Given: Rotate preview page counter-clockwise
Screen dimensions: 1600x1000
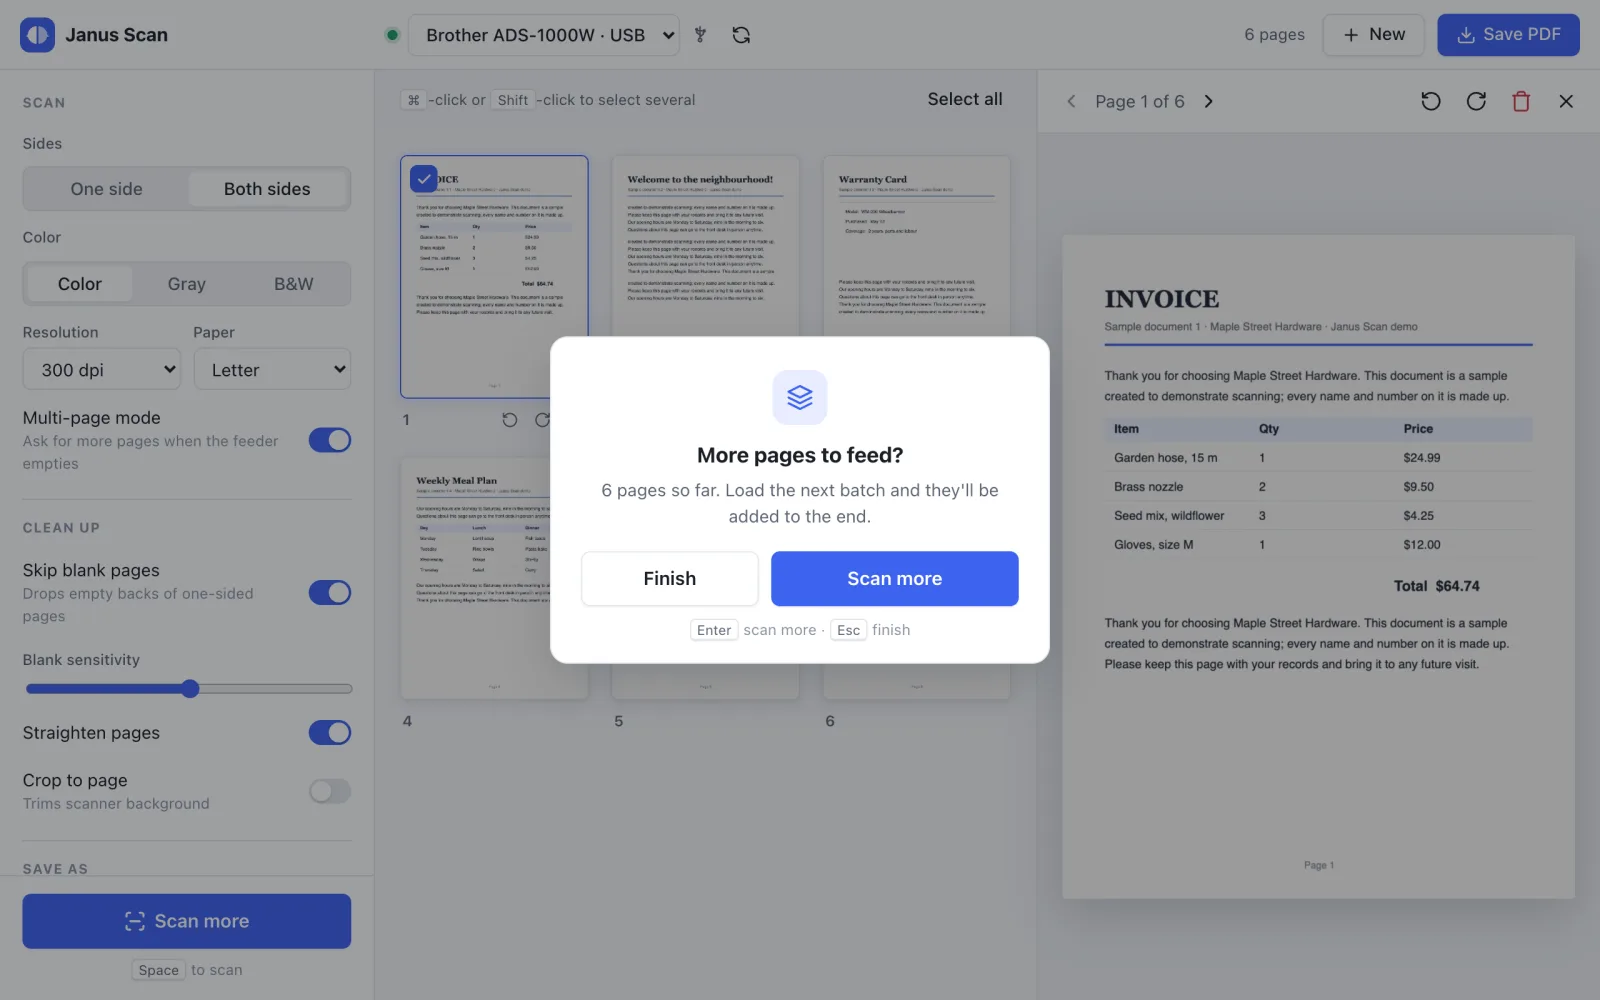Looking at the screenshot, I should [1431, 101].
